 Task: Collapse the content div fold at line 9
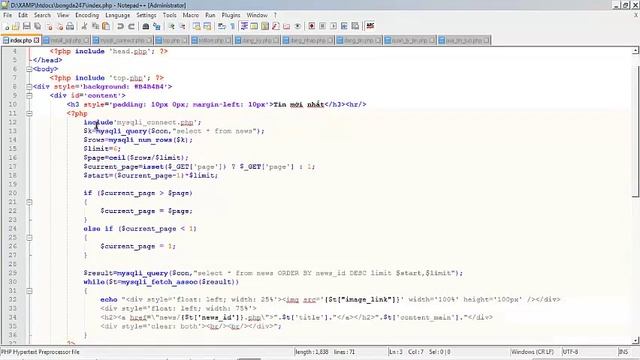point(29,96)
